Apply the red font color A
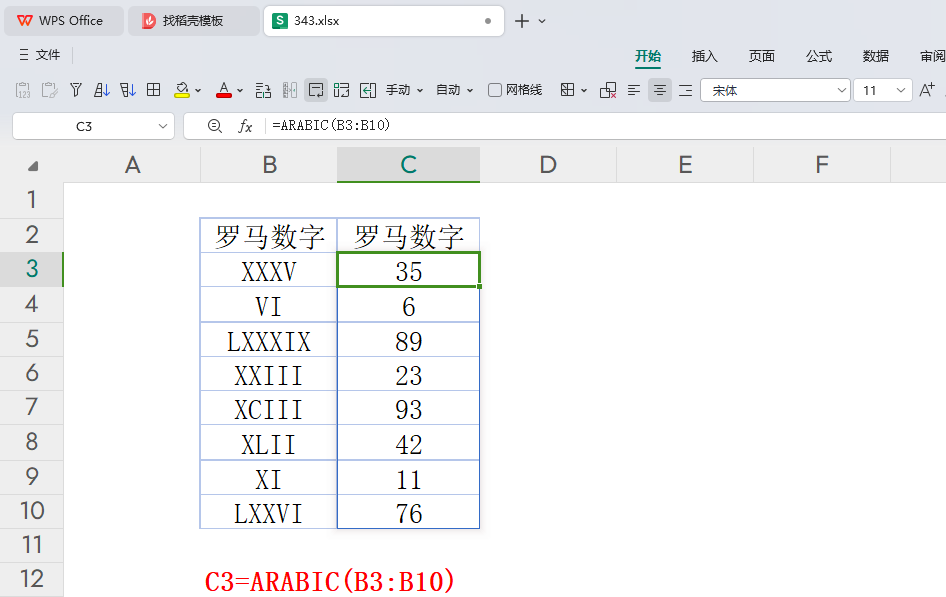Viewport: 946px width, 597px height. point(224,90)
